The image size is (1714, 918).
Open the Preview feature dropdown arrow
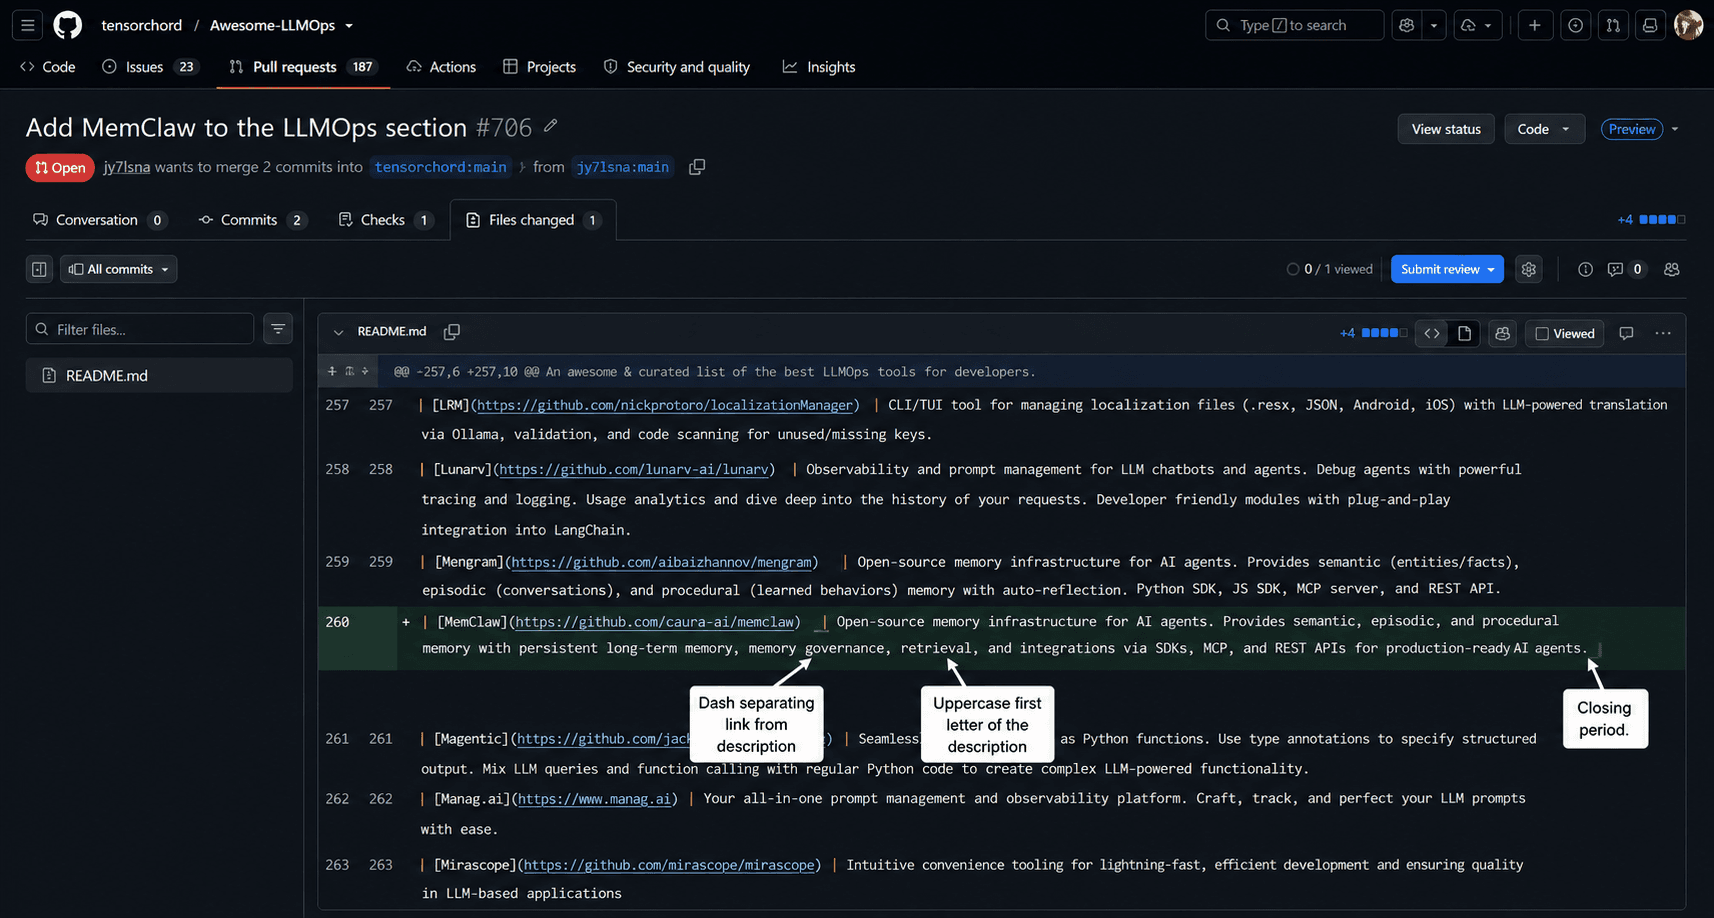pyautogui.click(x=1675, y=129)
